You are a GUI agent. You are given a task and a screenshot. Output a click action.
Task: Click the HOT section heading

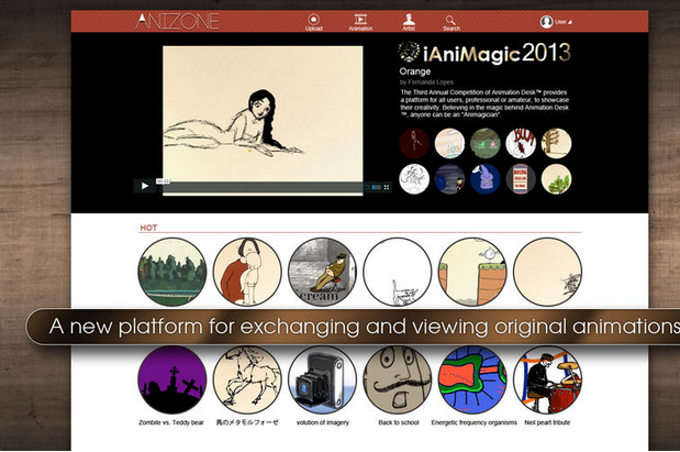(x=148, y=228)
